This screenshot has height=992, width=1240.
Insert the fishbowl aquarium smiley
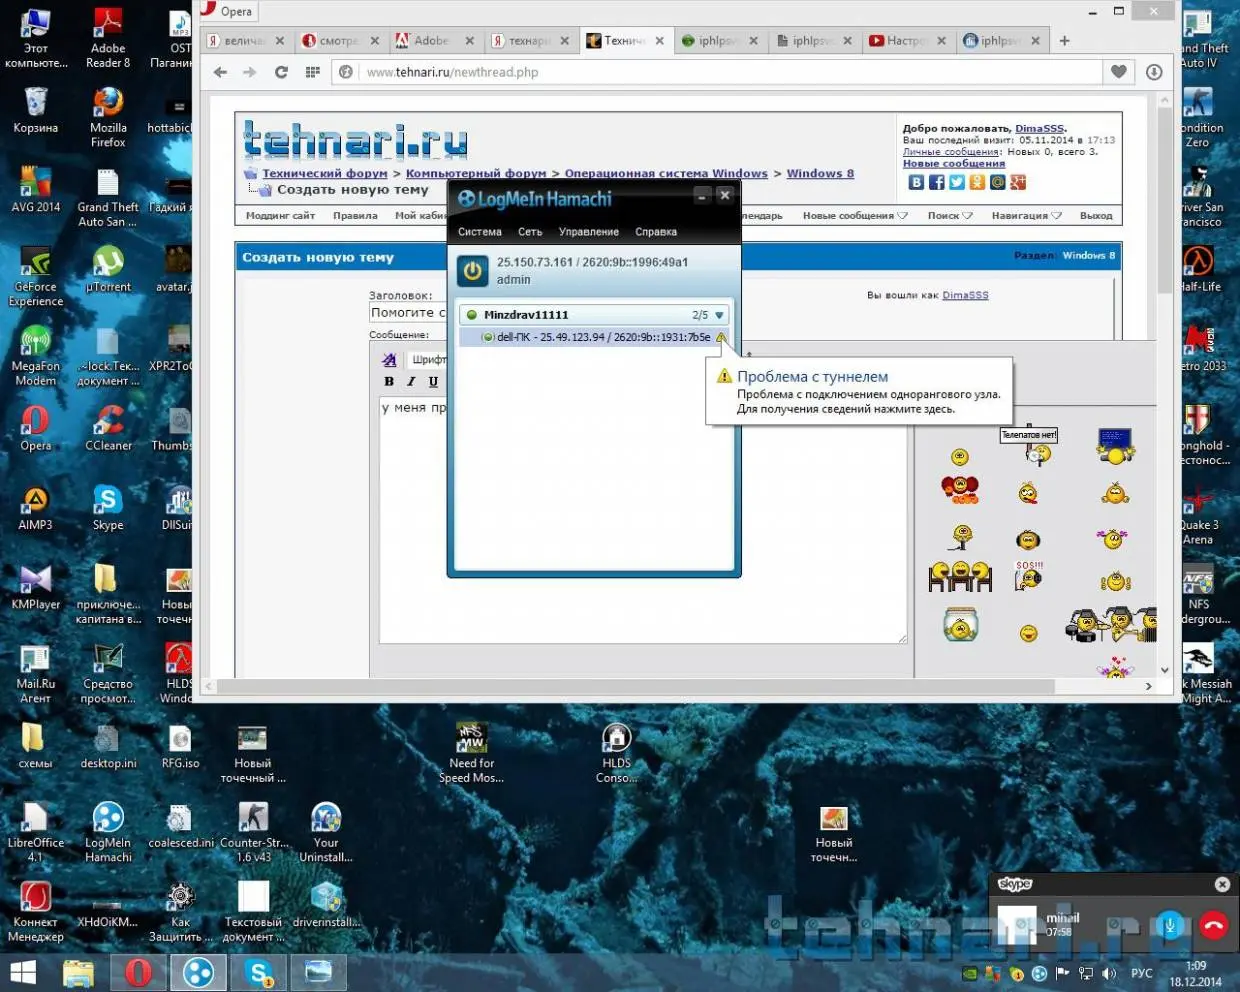[960, 624]
